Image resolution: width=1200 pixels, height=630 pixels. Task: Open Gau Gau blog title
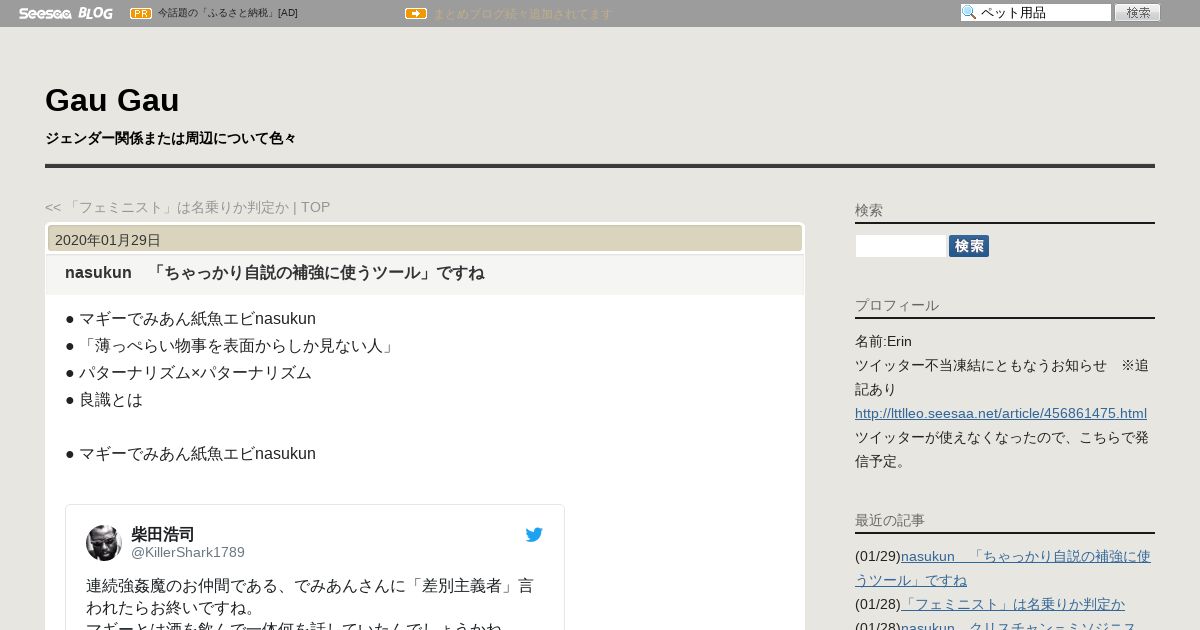pyautogui.click(x=112, y=100)
